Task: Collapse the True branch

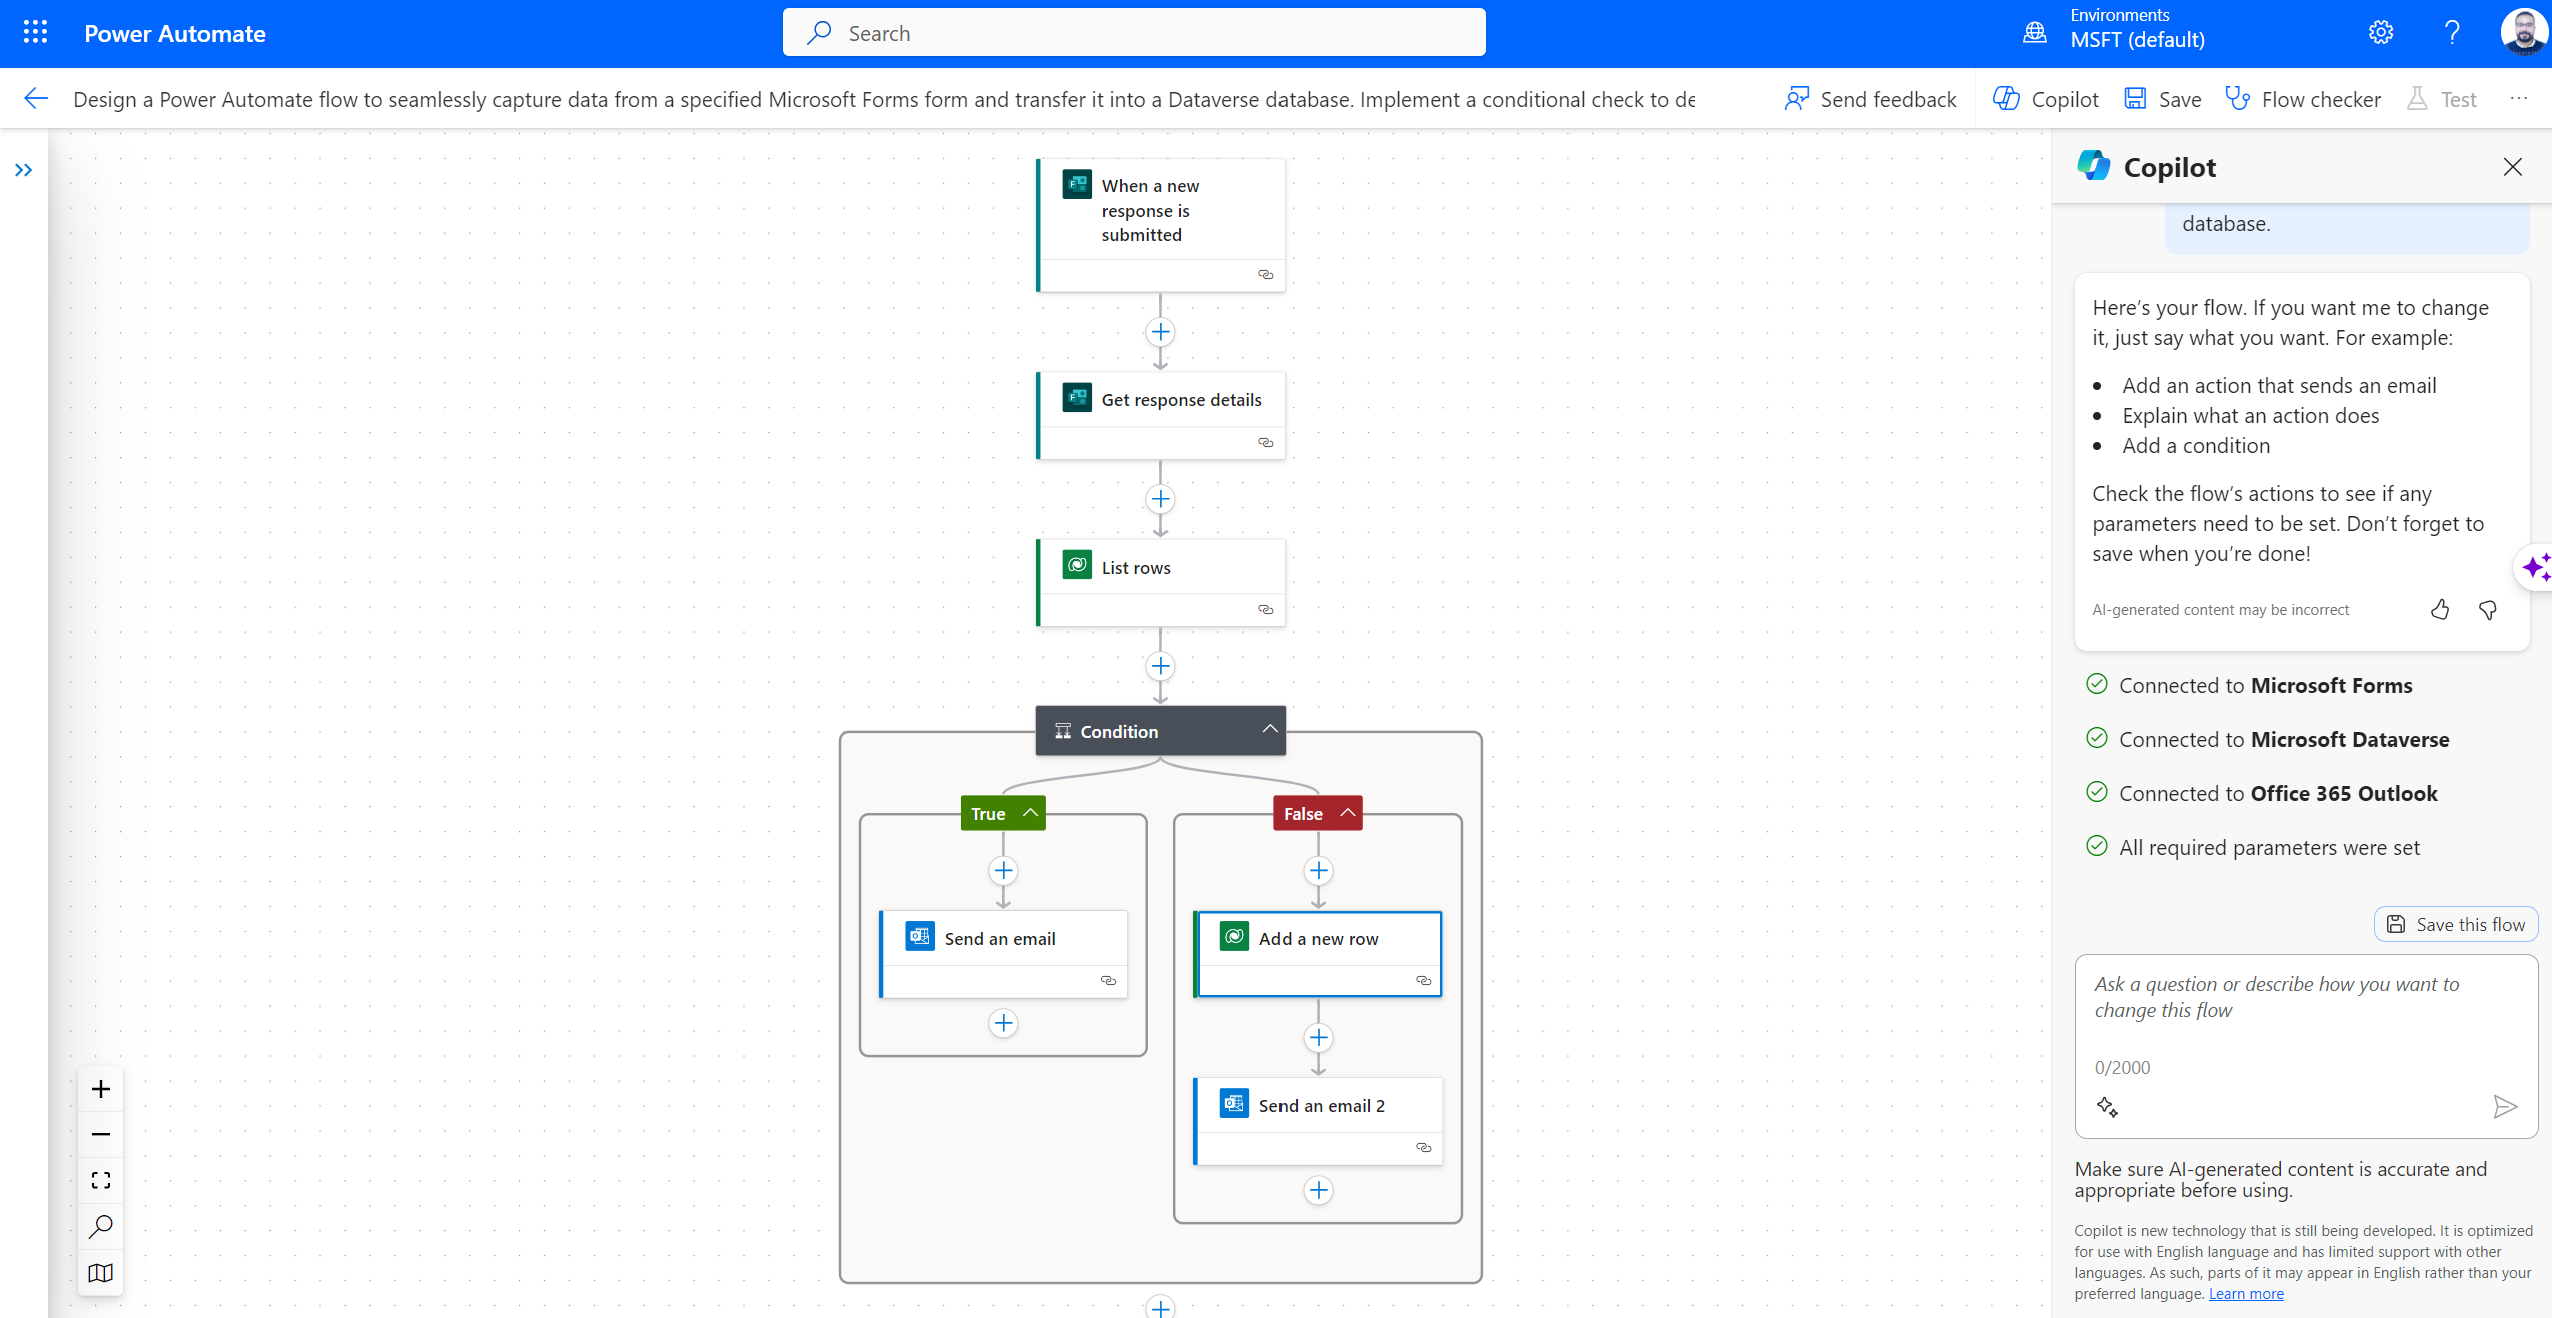Action: point(1030,813)
